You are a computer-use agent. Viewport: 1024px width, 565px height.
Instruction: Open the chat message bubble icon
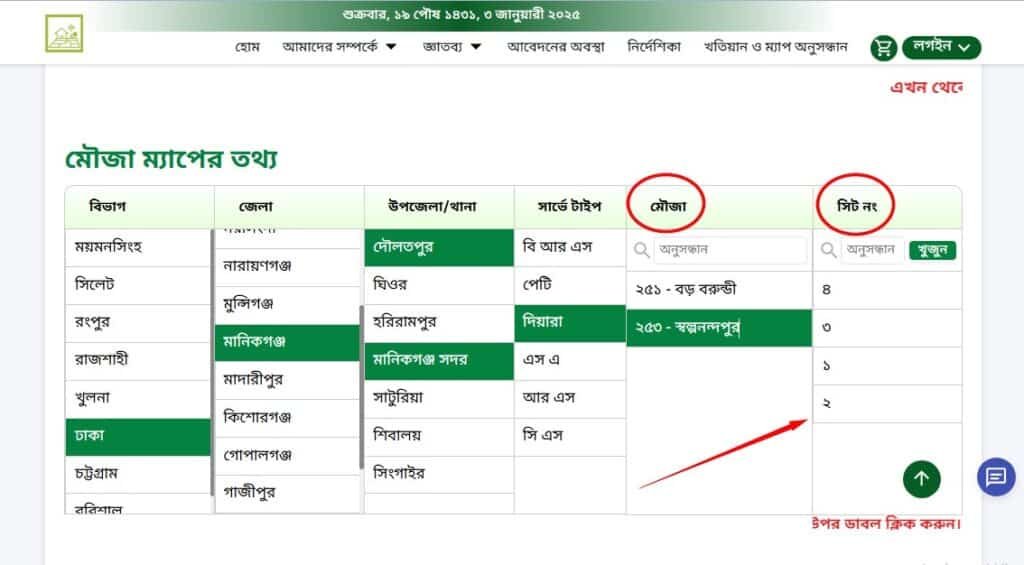point(996,477)
